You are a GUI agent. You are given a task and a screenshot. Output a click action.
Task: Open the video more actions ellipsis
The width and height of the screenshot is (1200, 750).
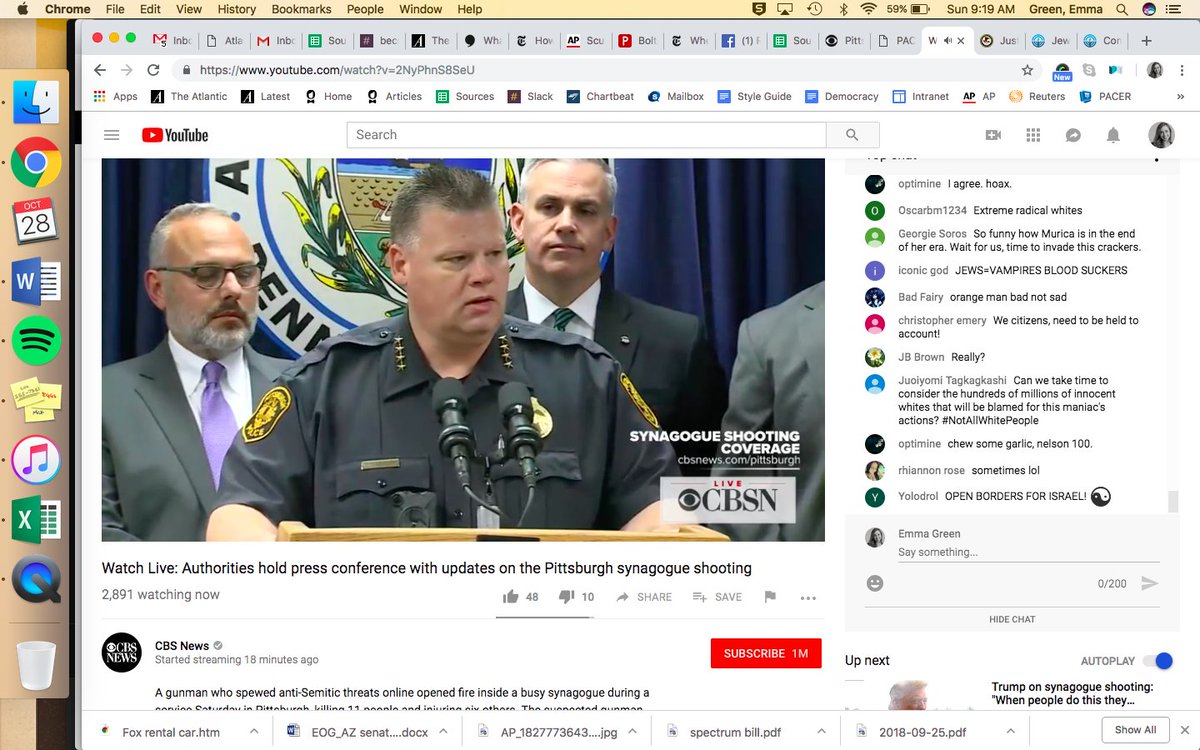(808, 597)
